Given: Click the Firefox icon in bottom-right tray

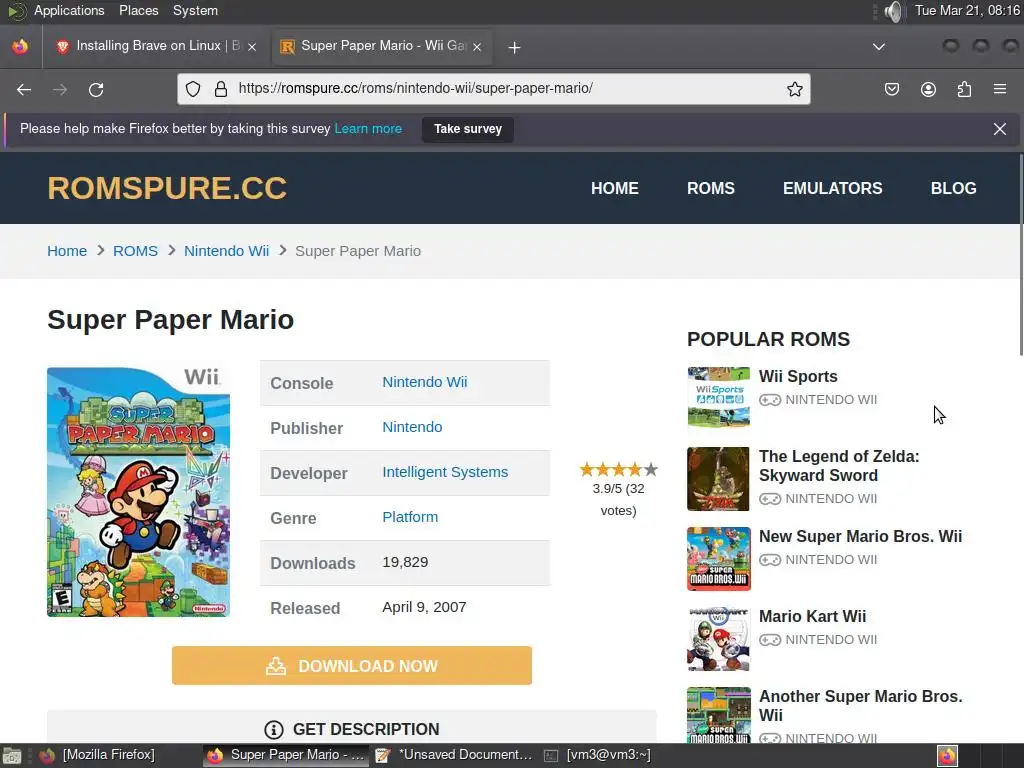Looking at the screenshot, I should (947, 756).
